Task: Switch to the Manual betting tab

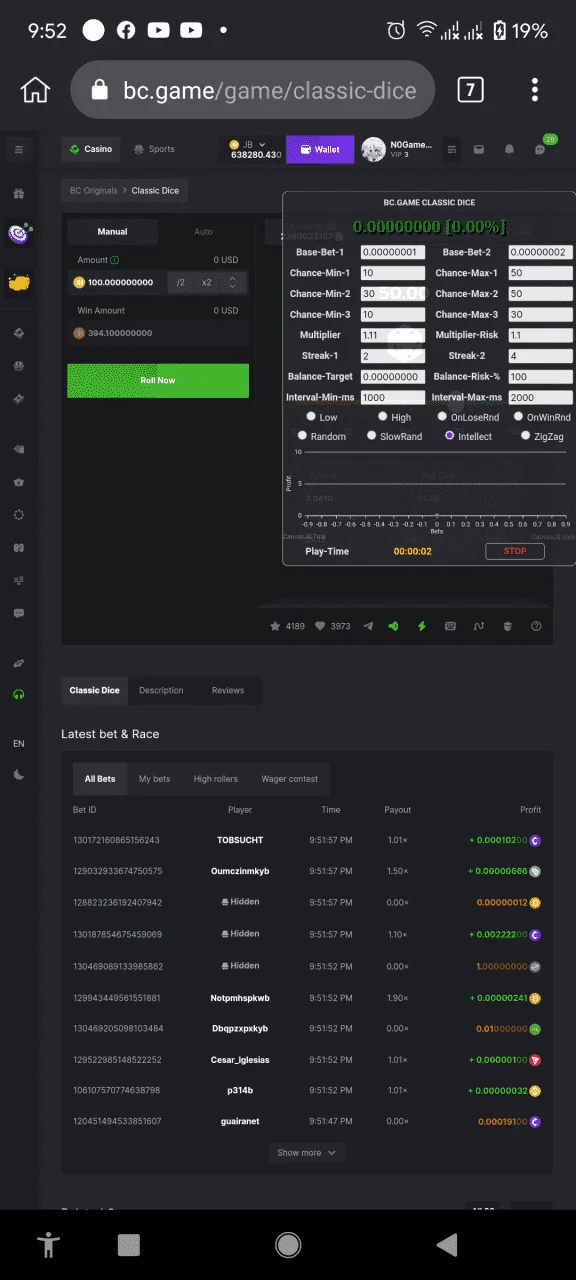Action: 112,231
